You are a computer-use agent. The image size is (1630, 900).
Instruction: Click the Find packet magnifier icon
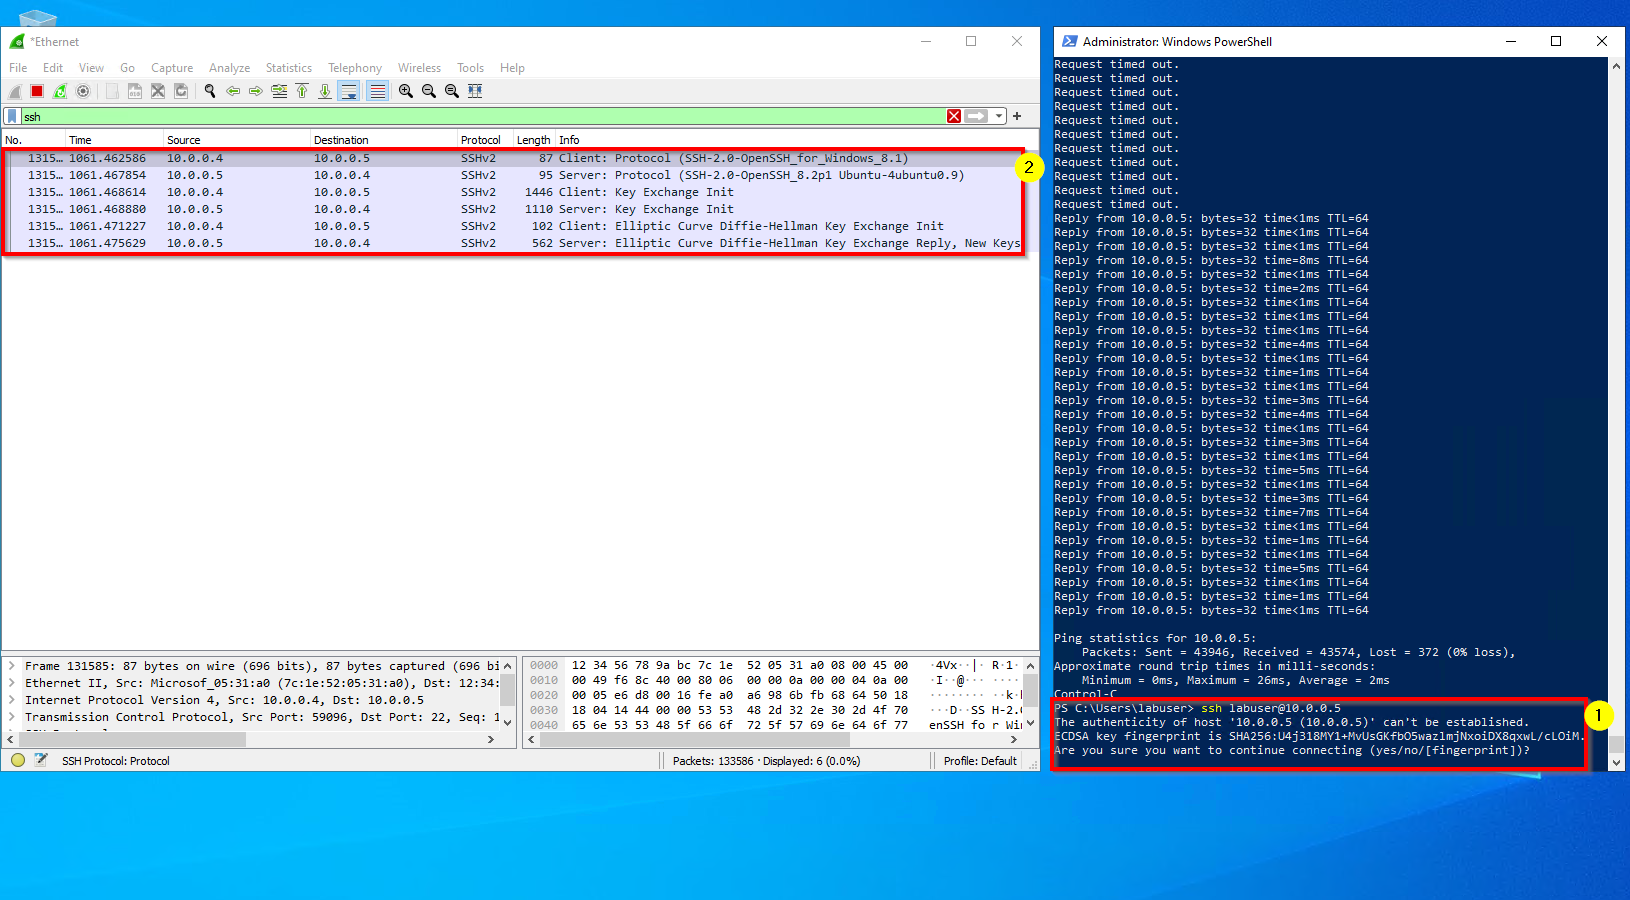click(x=210, y=91)
